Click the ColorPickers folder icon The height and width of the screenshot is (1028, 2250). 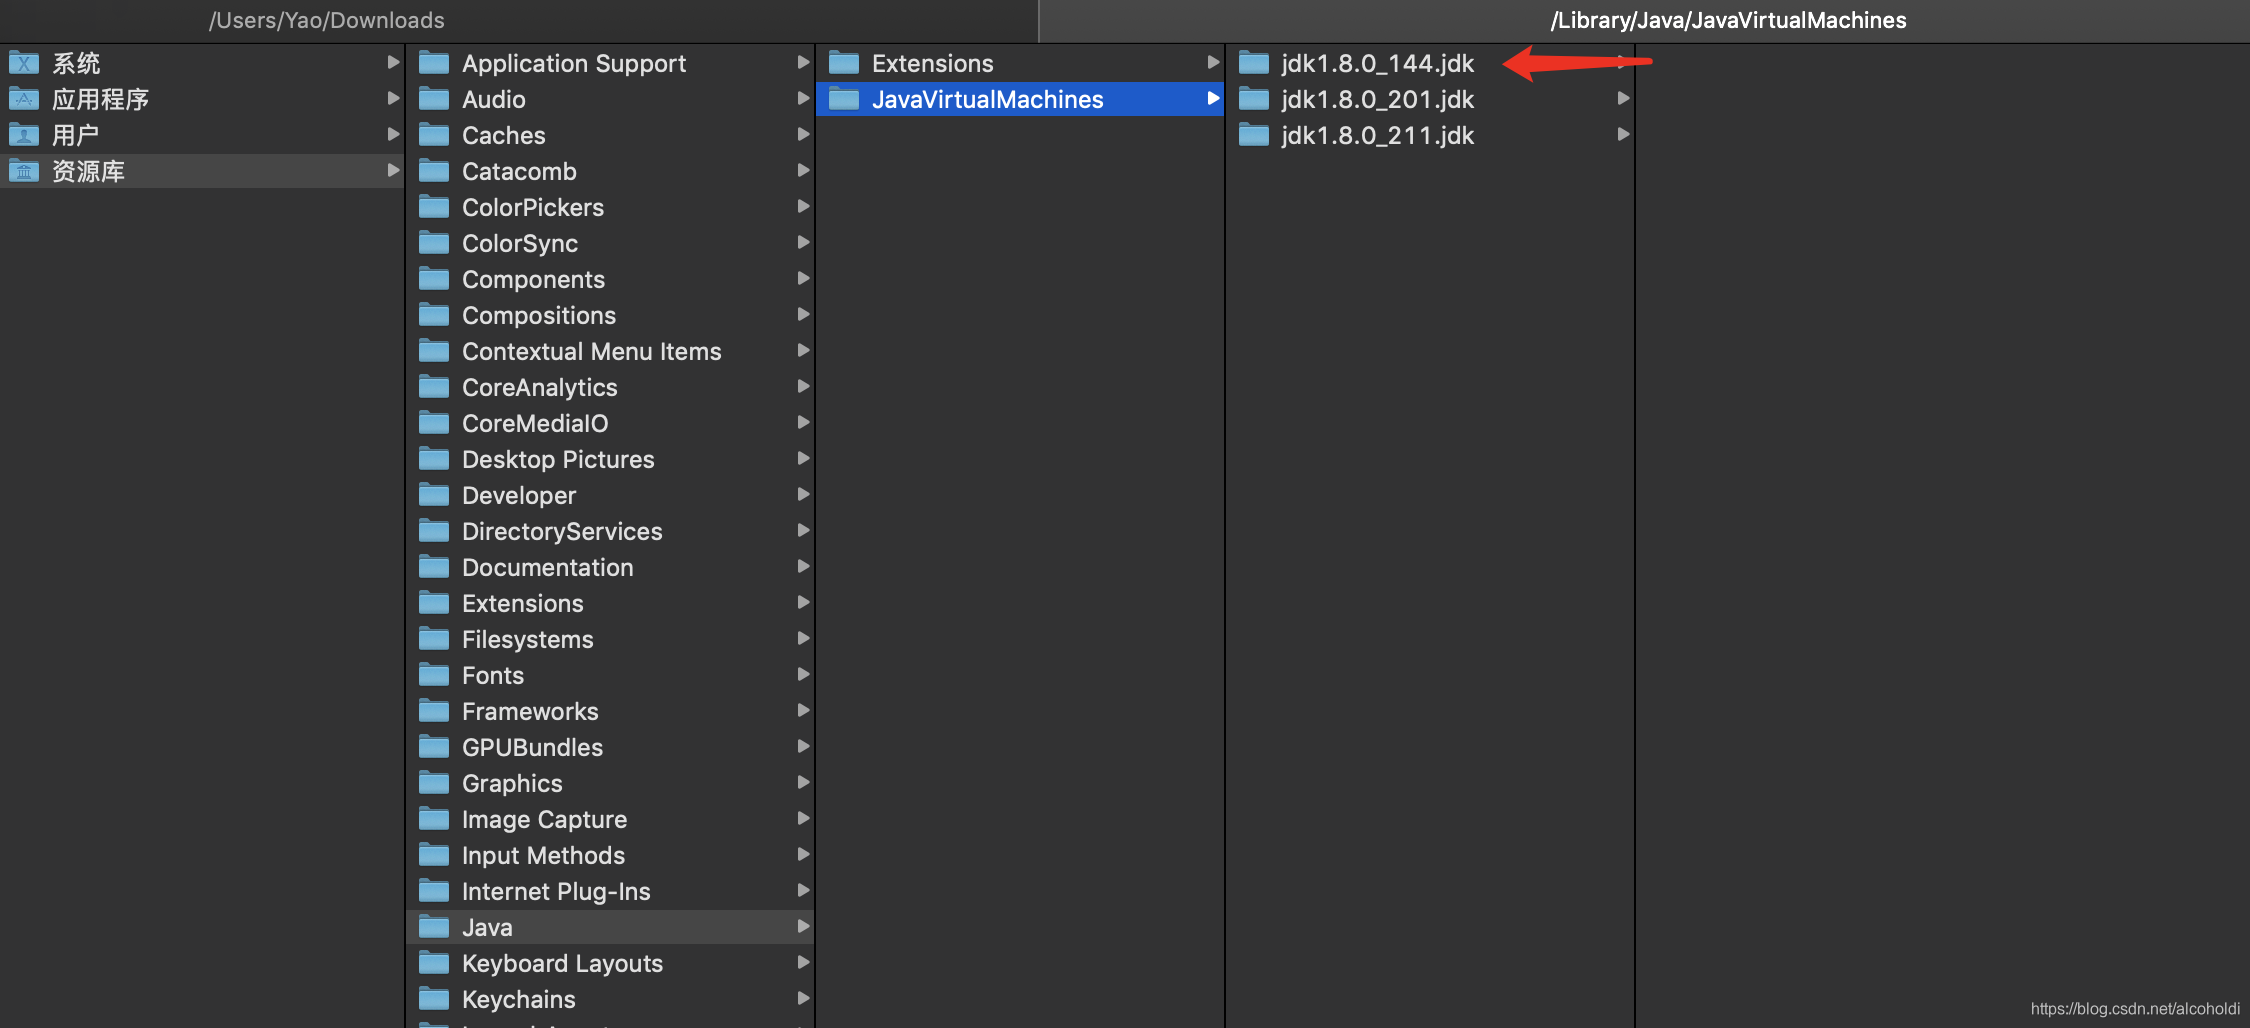pyautogui.click(x=434, y=207)
